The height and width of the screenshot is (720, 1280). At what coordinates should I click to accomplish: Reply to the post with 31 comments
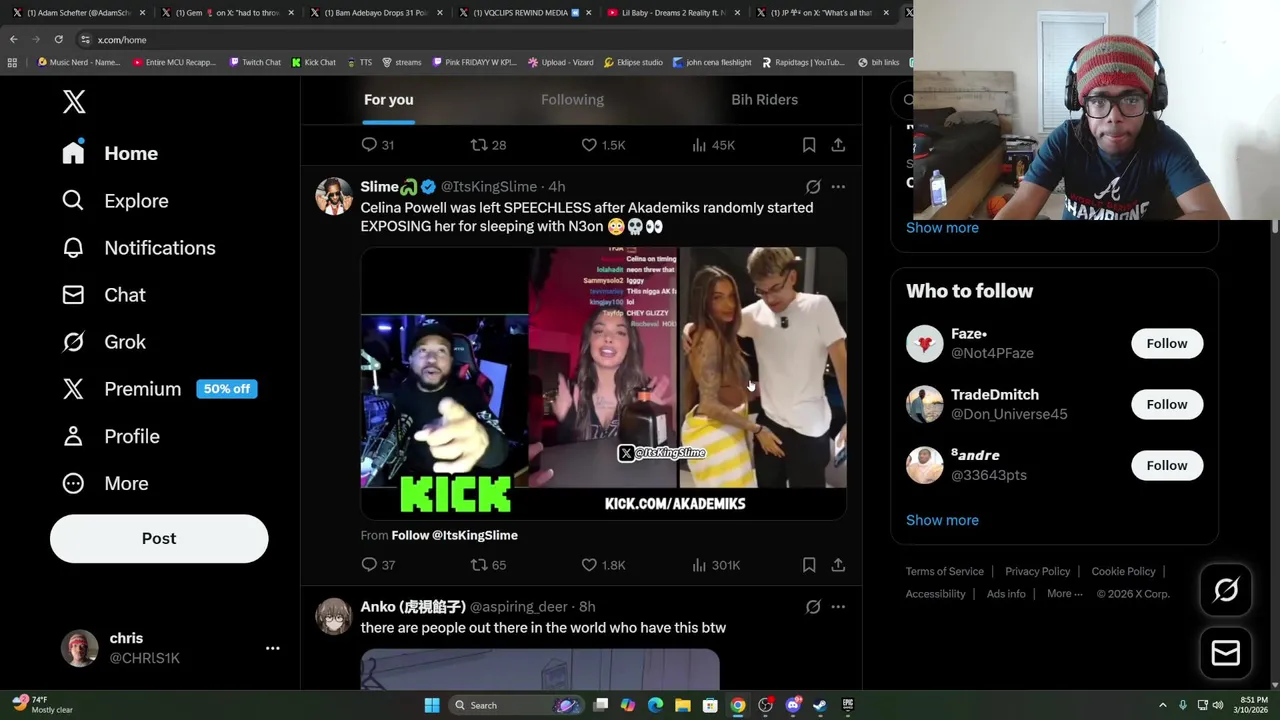[x=377, y=145]
